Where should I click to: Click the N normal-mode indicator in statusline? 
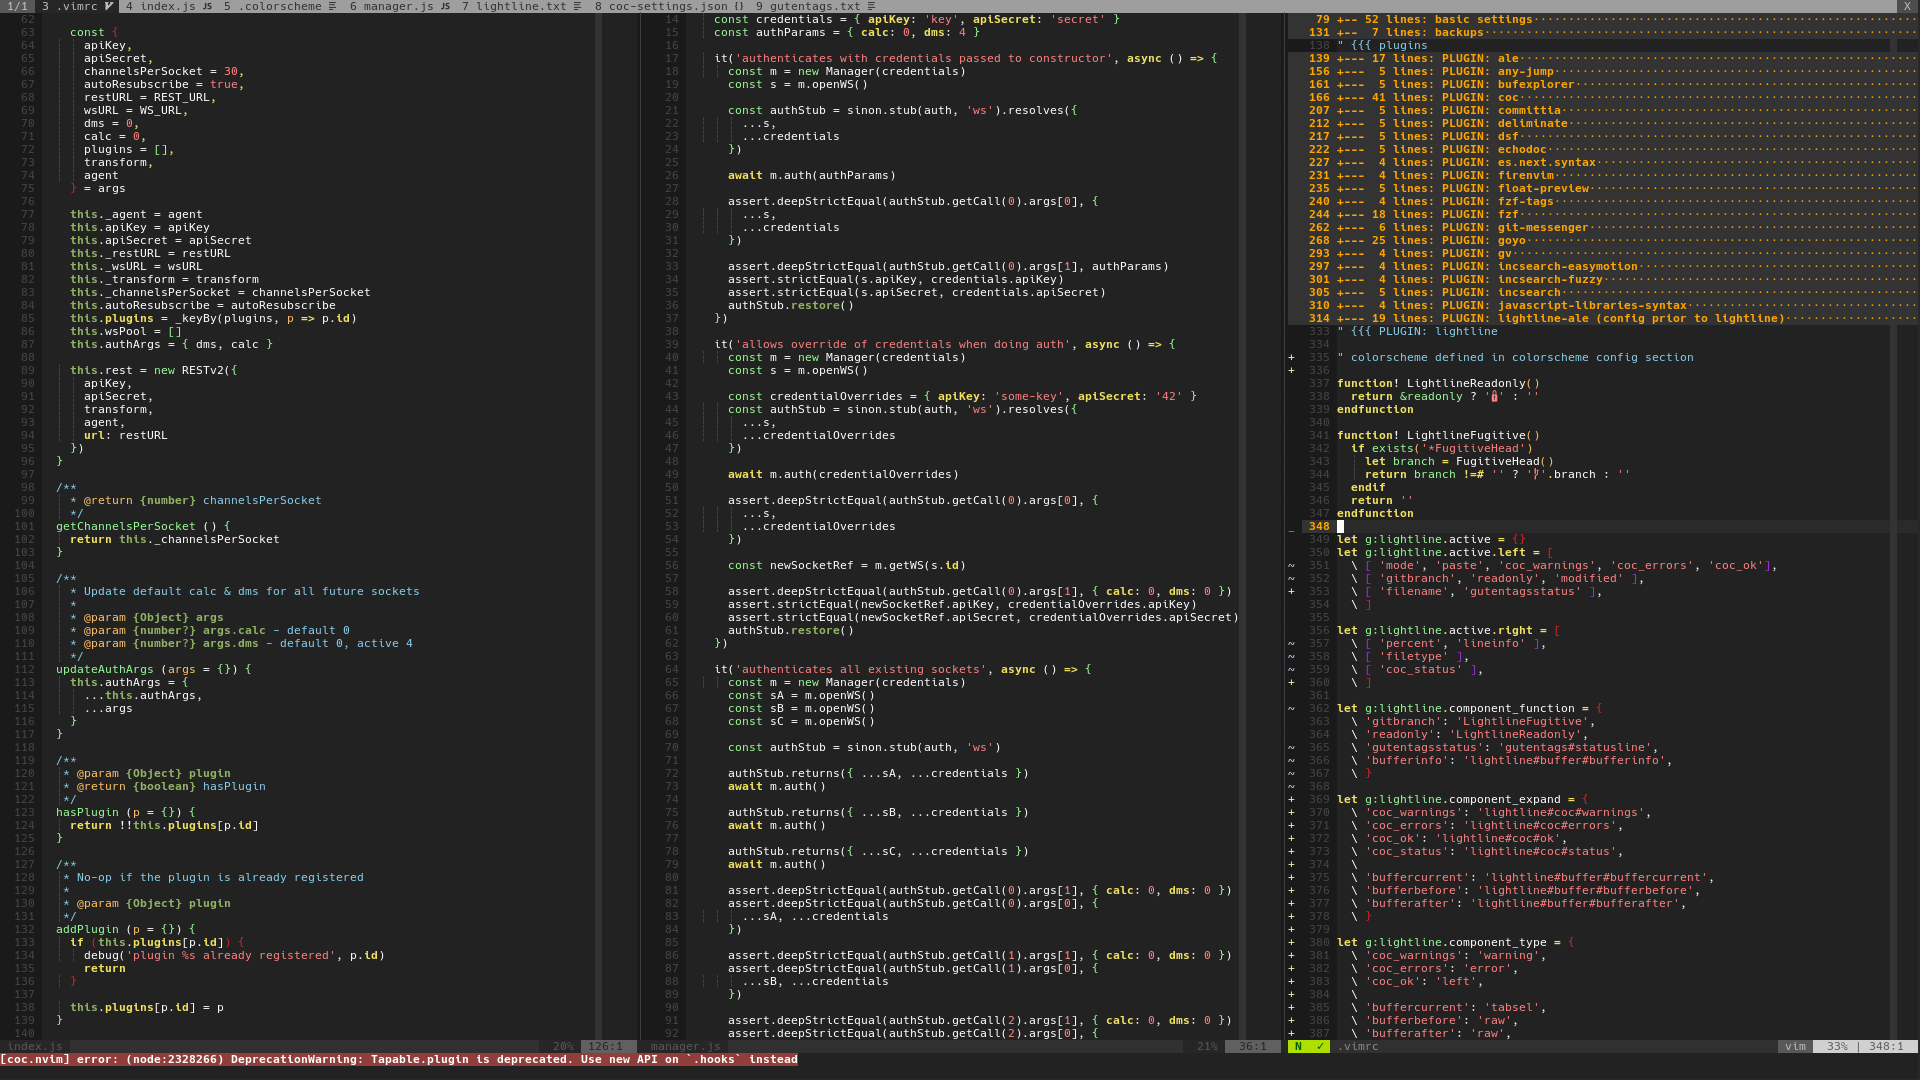pyautogui.click(x=1298, y=1046)
